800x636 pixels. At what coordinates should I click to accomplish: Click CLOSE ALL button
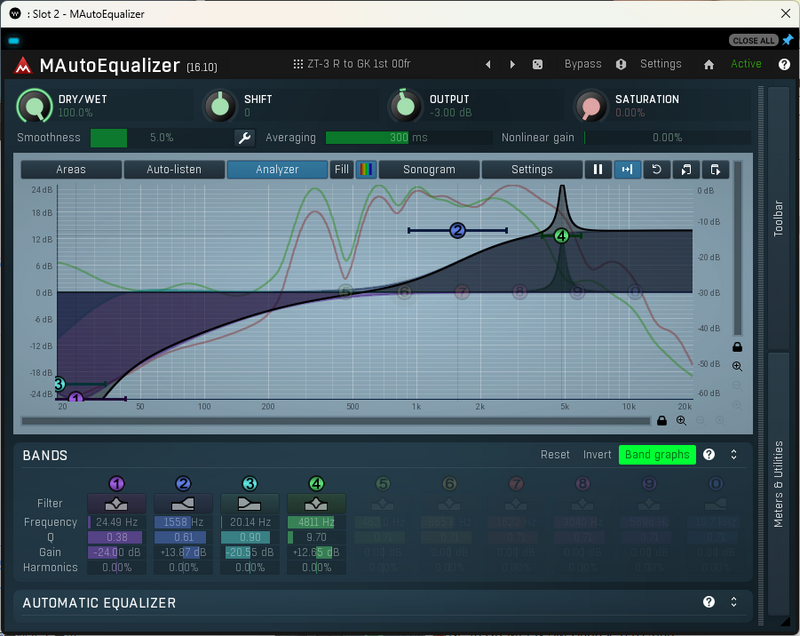tap(753, 40)
